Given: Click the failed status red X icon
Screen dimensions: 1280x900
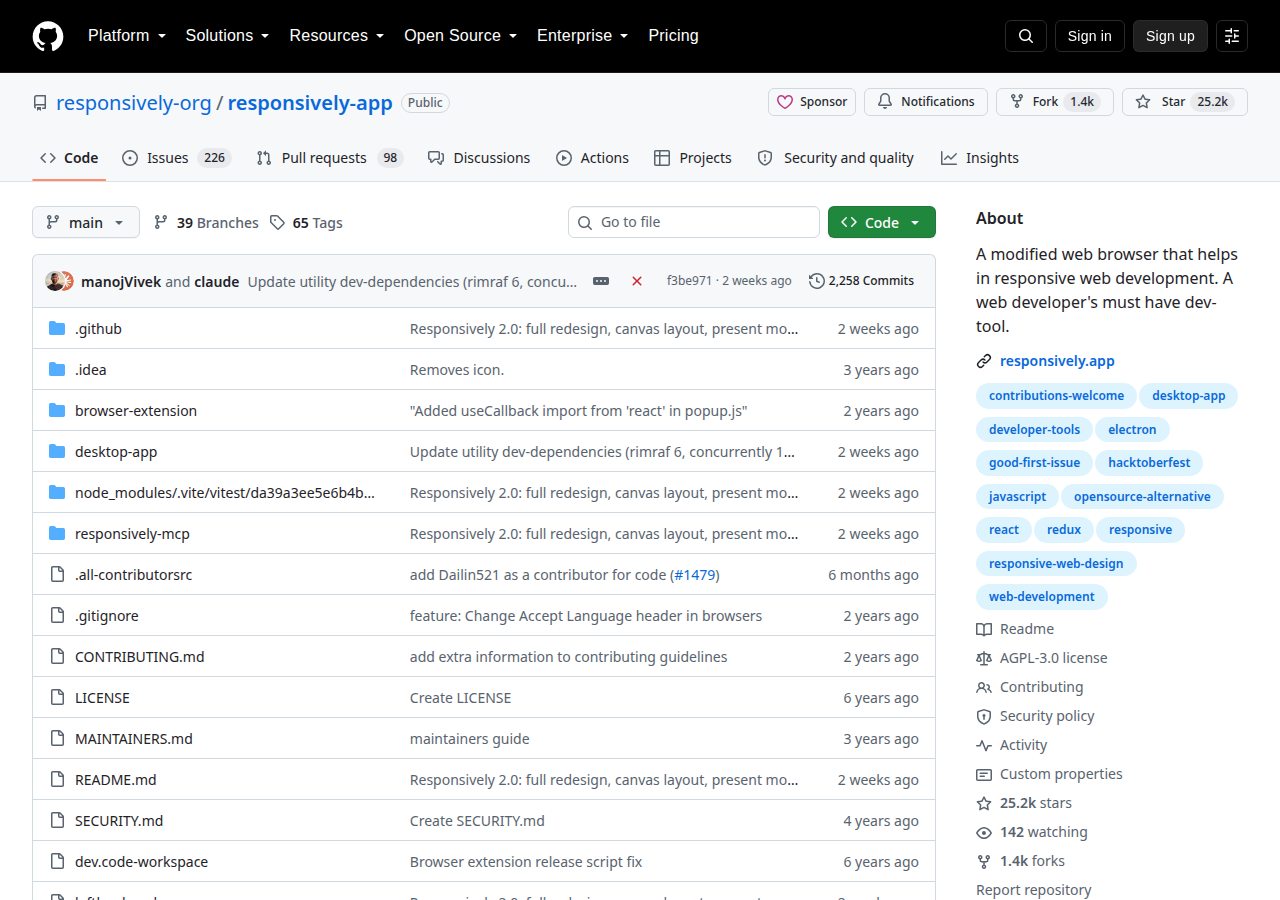Looking at the screenshot, I should click(x=637, y=281).
